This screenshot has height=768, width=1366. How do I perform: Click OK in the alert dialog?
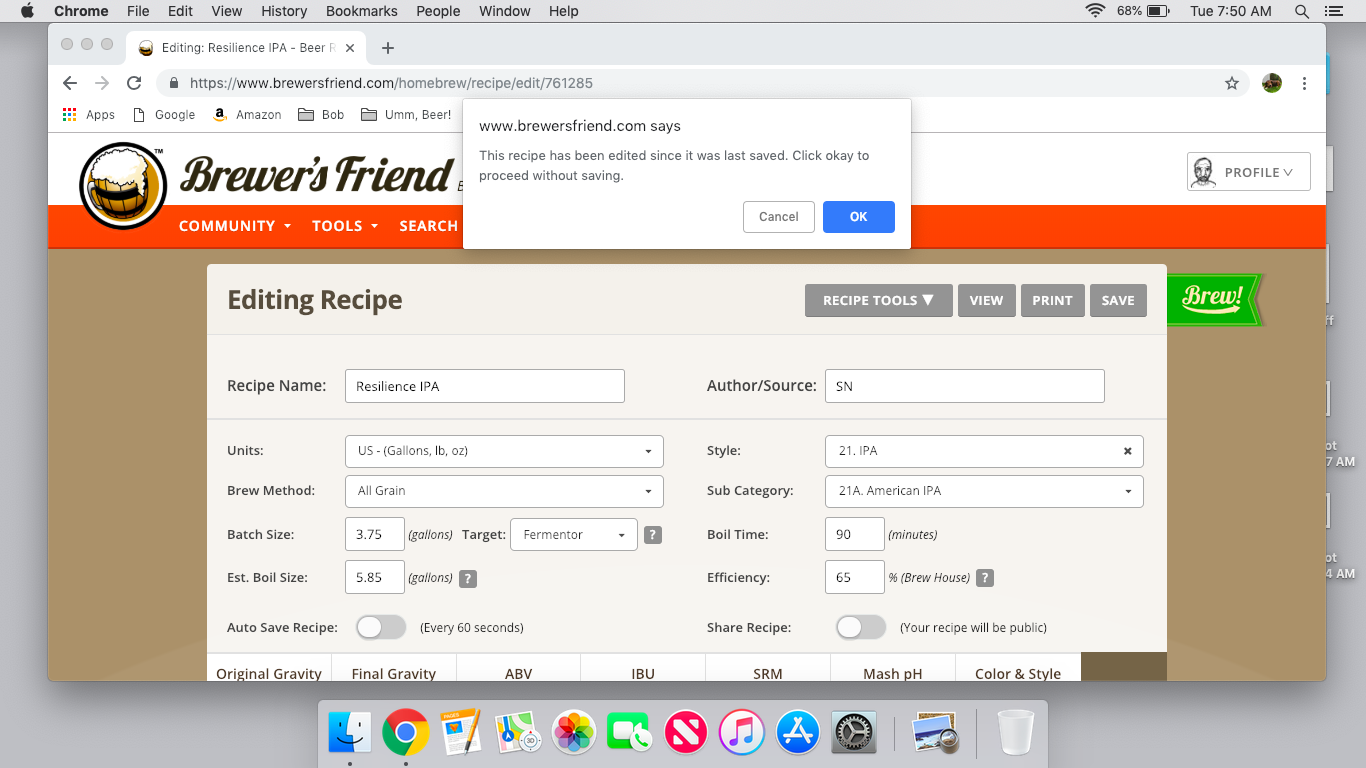pyautogui.click(x=858, y=217)
